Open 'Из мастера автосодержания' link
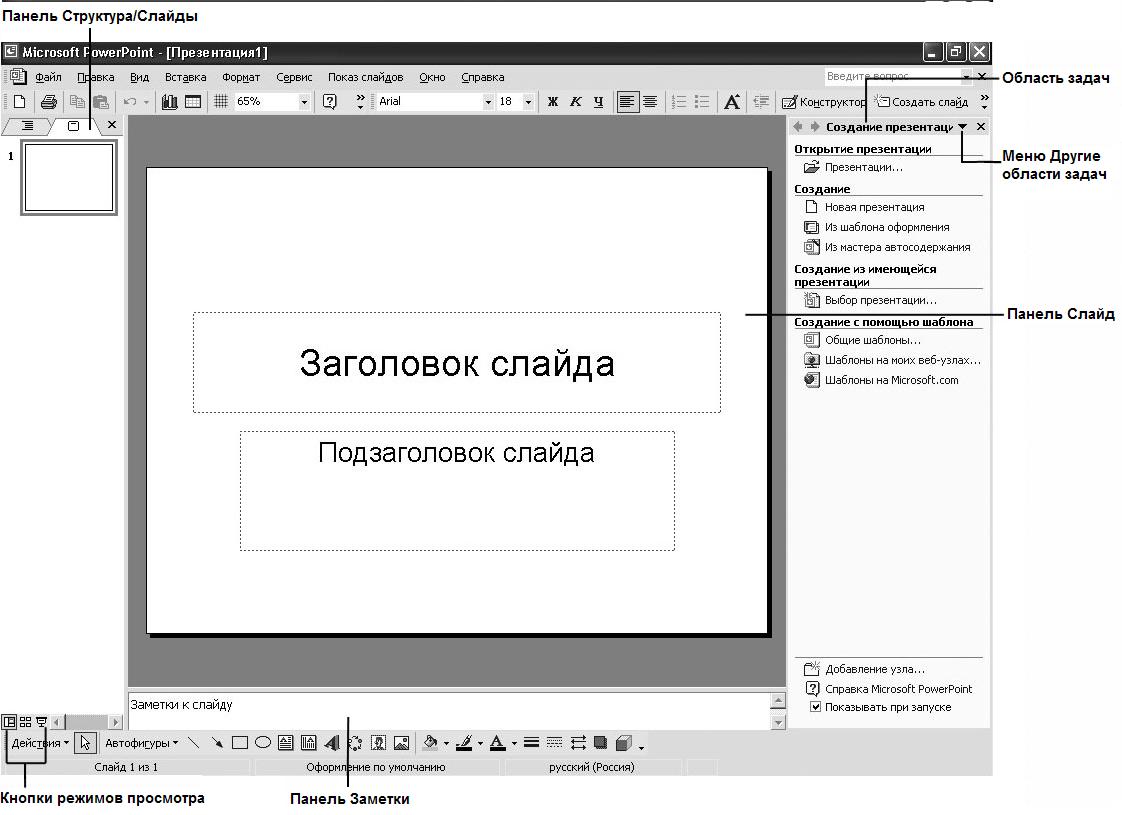 pos(897,247)
